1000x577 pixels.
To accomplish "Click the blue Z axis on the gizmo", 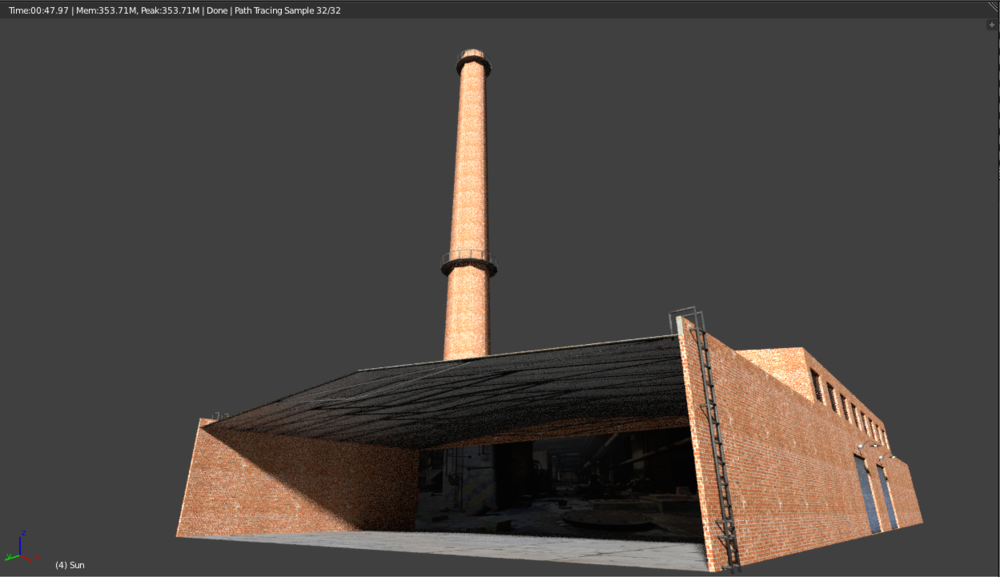I will 20,543.
